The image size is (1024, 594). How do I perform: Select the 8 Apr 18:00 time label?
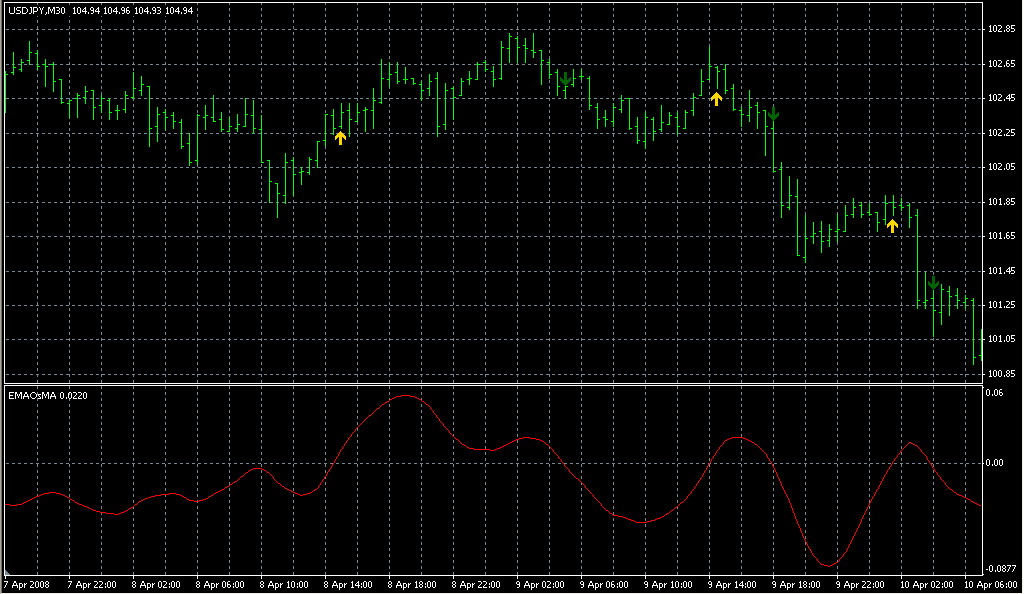coord(412,584)
